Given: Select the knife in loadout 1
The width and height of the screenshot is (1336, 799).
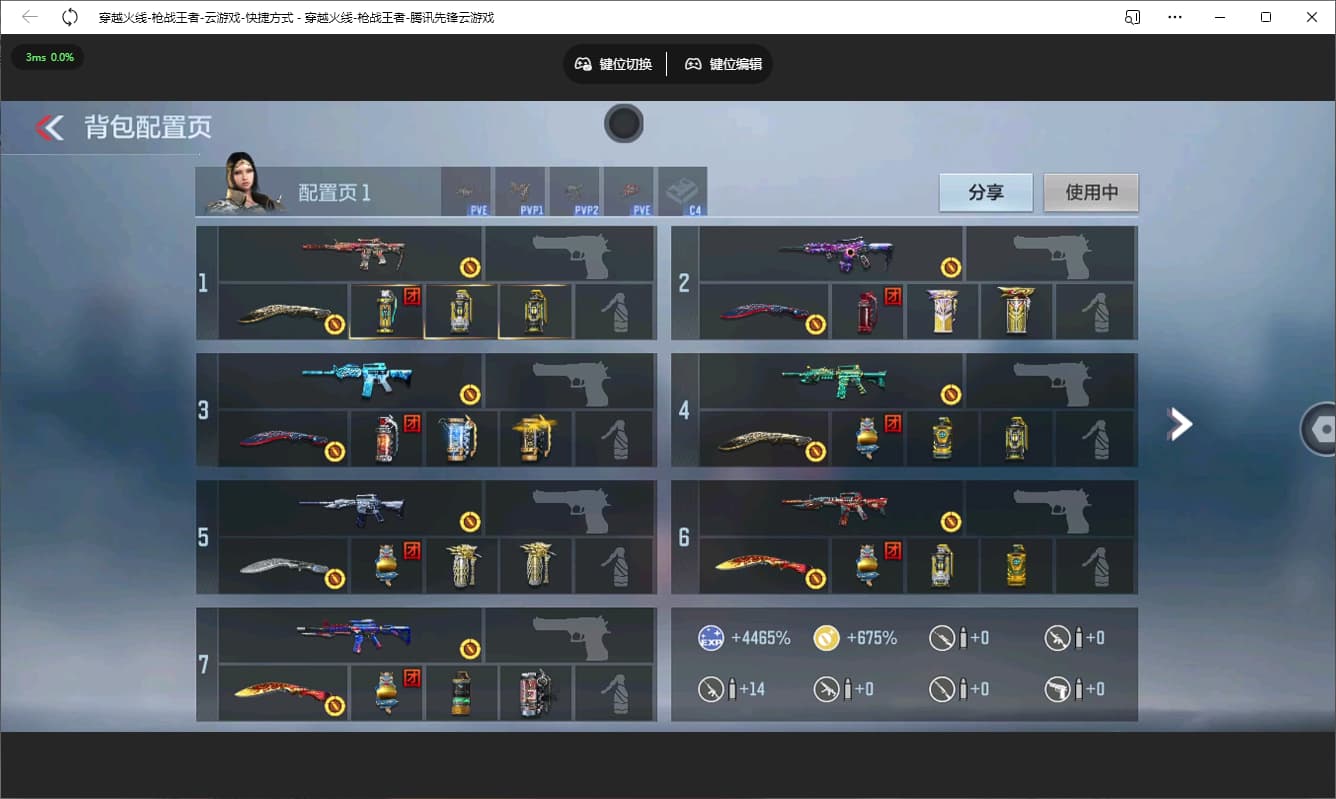Looking at the screenshot, I should click(x=283, y=312).
